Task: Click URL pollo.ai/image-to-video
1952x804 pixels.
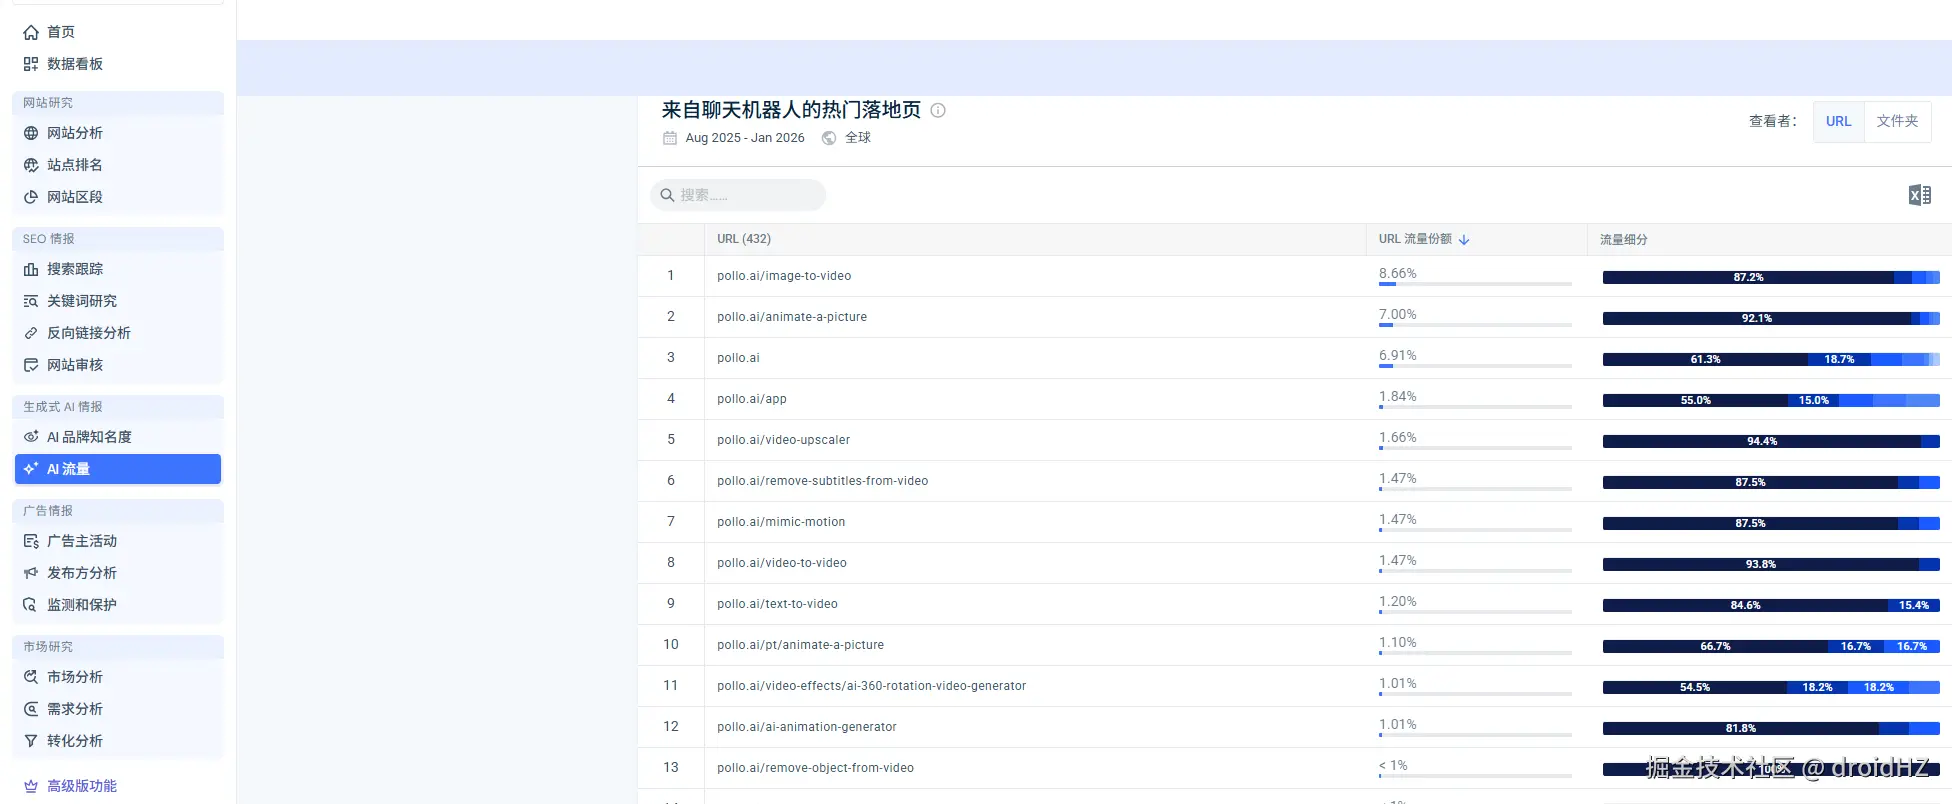Action: click(x=784, y=276)
